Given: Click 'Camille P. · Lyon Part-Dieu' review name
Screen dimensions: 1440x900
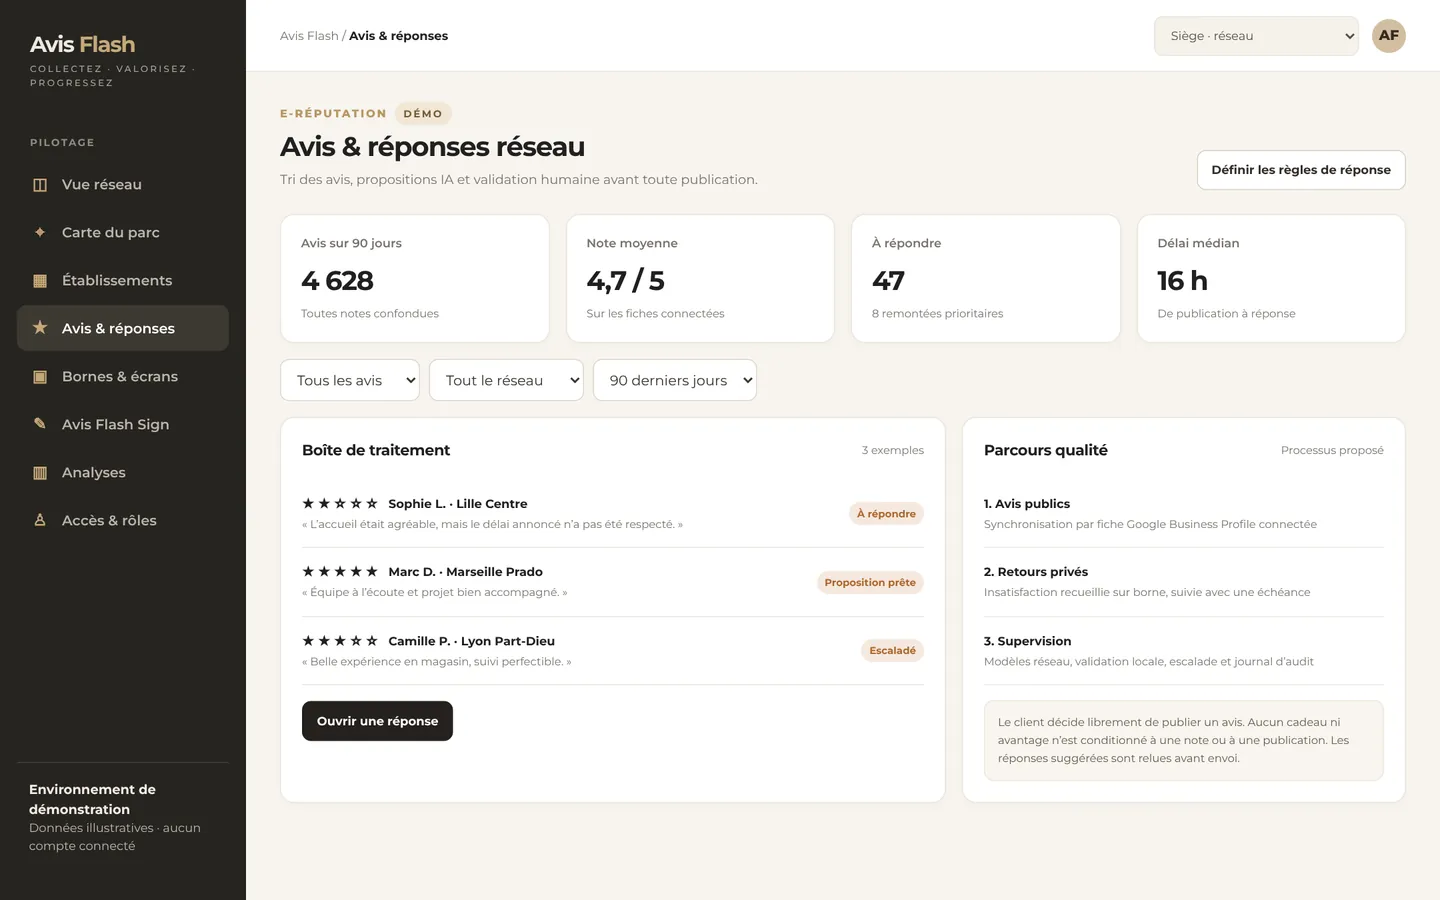Looking at the screenshot, I should click(x=472, y=641).
